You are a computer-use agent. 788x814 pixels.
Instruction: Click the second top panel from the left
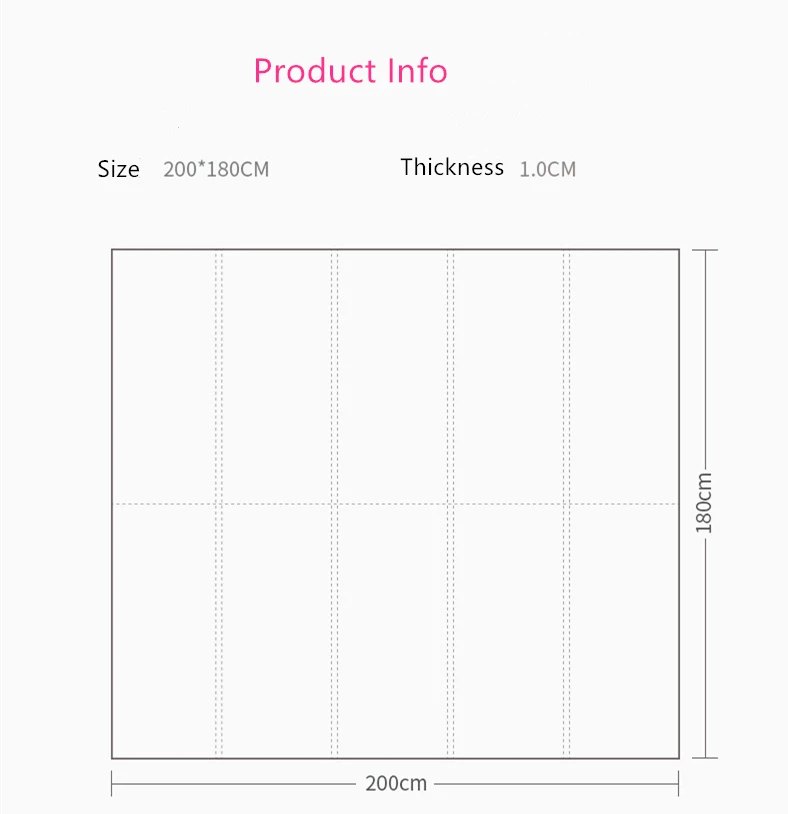pyautogui.click(x=277, y=377)
